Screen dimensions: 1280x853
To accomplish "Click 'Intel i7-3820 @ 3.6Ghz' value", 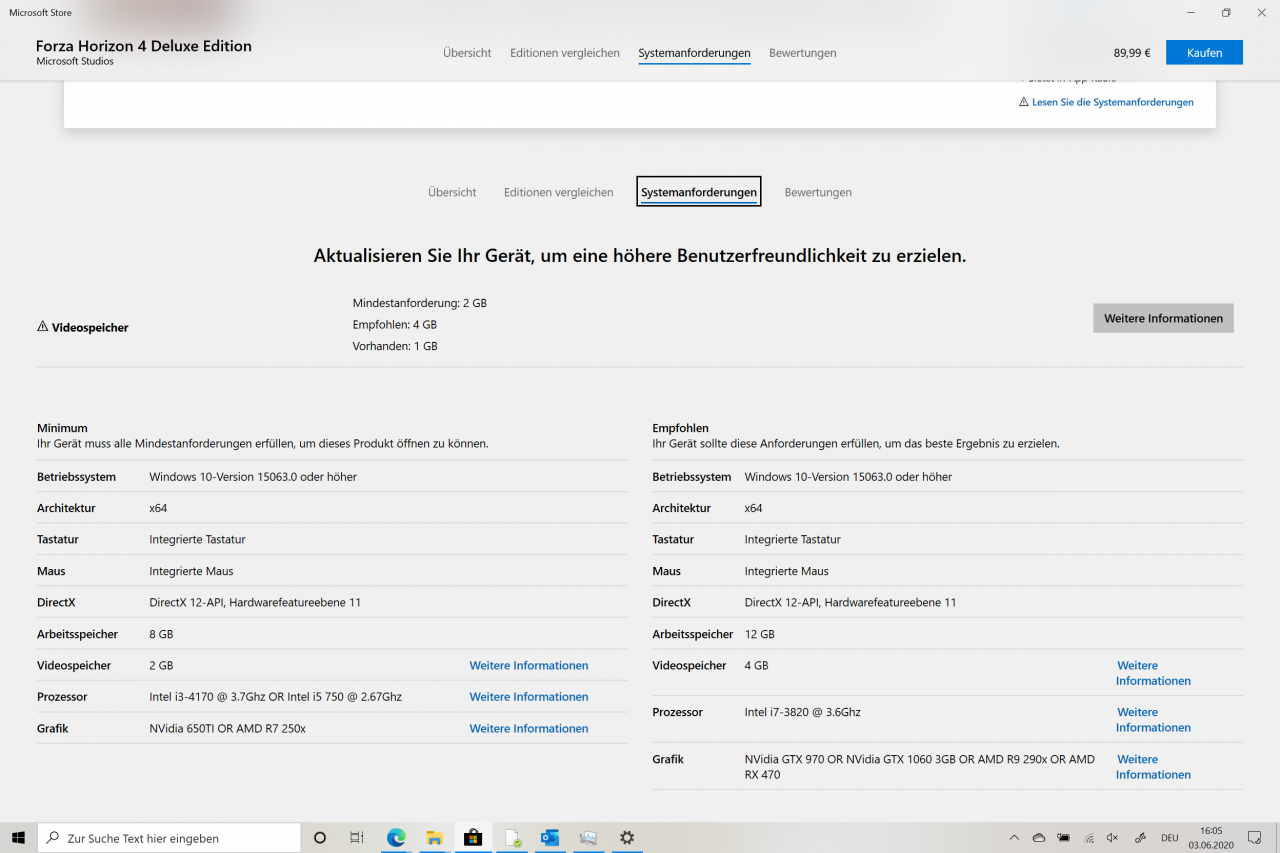I will pyautogui.click(x=803, y=712).
